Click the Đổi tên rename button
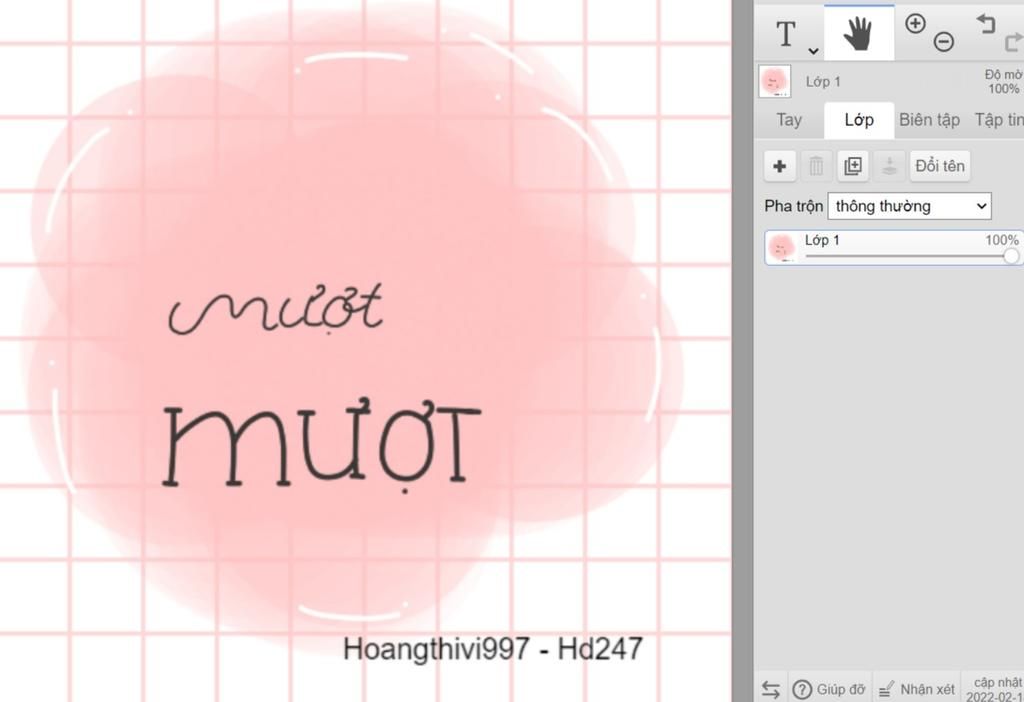The width and height of the screenshot is (1024, 702). click(x=940, y=166)
